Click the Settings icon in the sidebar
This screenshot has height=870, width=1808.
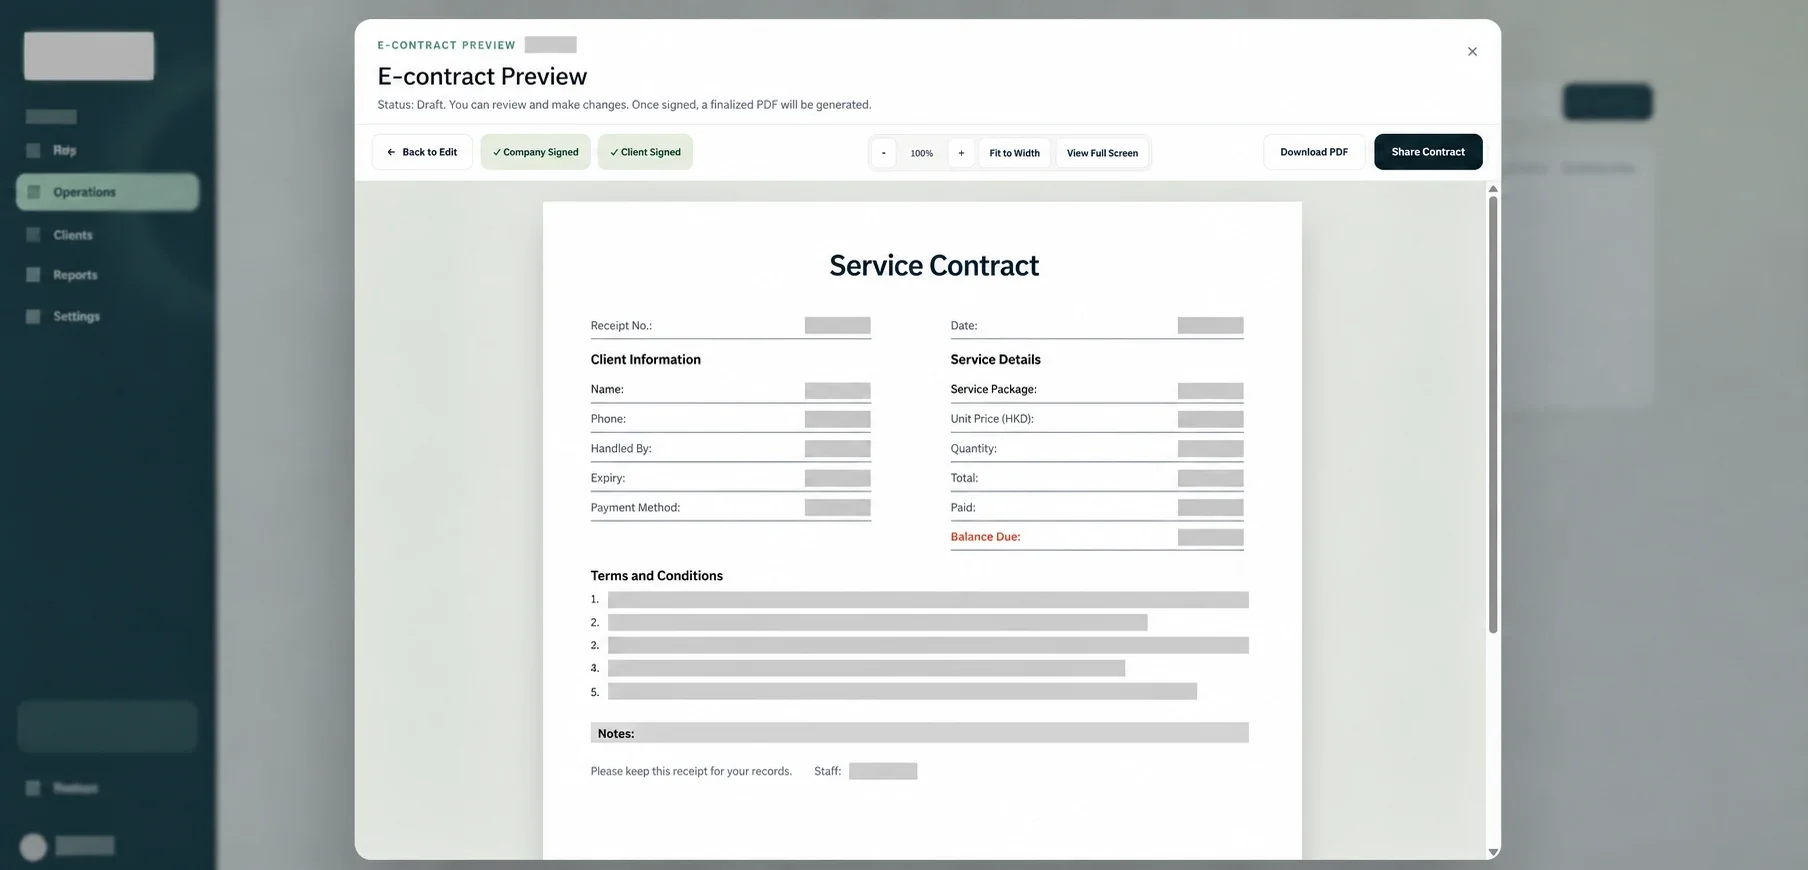point(34,316)
